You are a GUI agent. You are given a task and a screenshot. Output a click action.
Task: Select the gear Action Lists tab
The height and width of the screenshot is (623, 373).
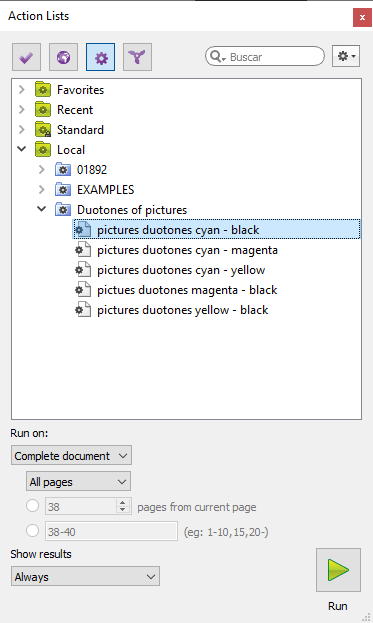click(x=100, y=57)
